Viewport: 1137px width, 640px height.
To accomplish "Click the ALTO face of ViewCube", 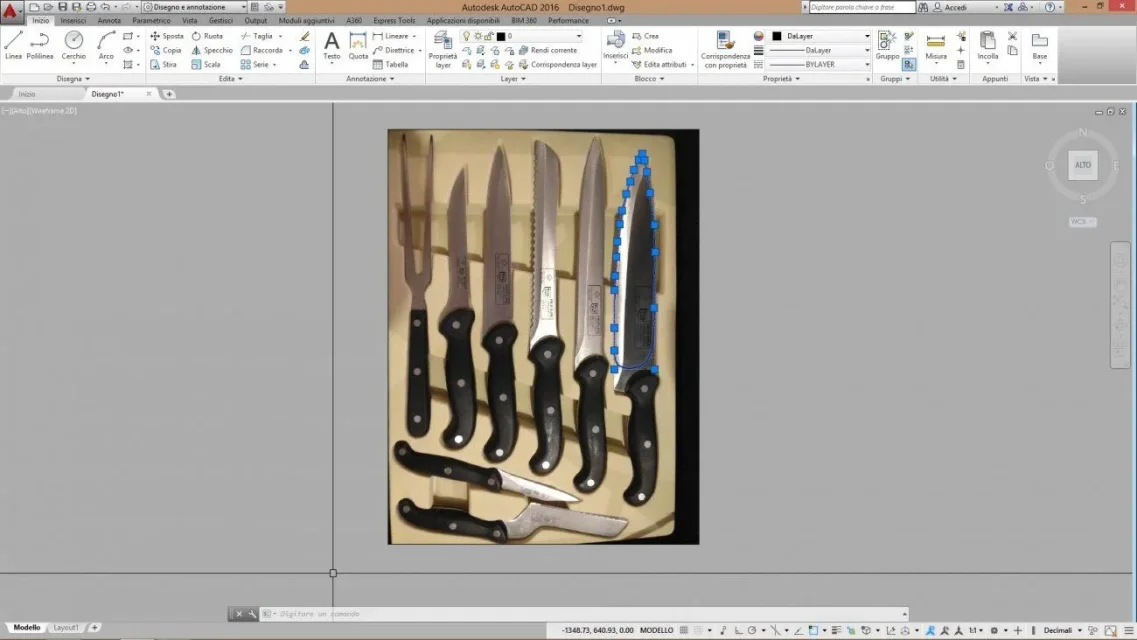I will tap(1083, 165).
